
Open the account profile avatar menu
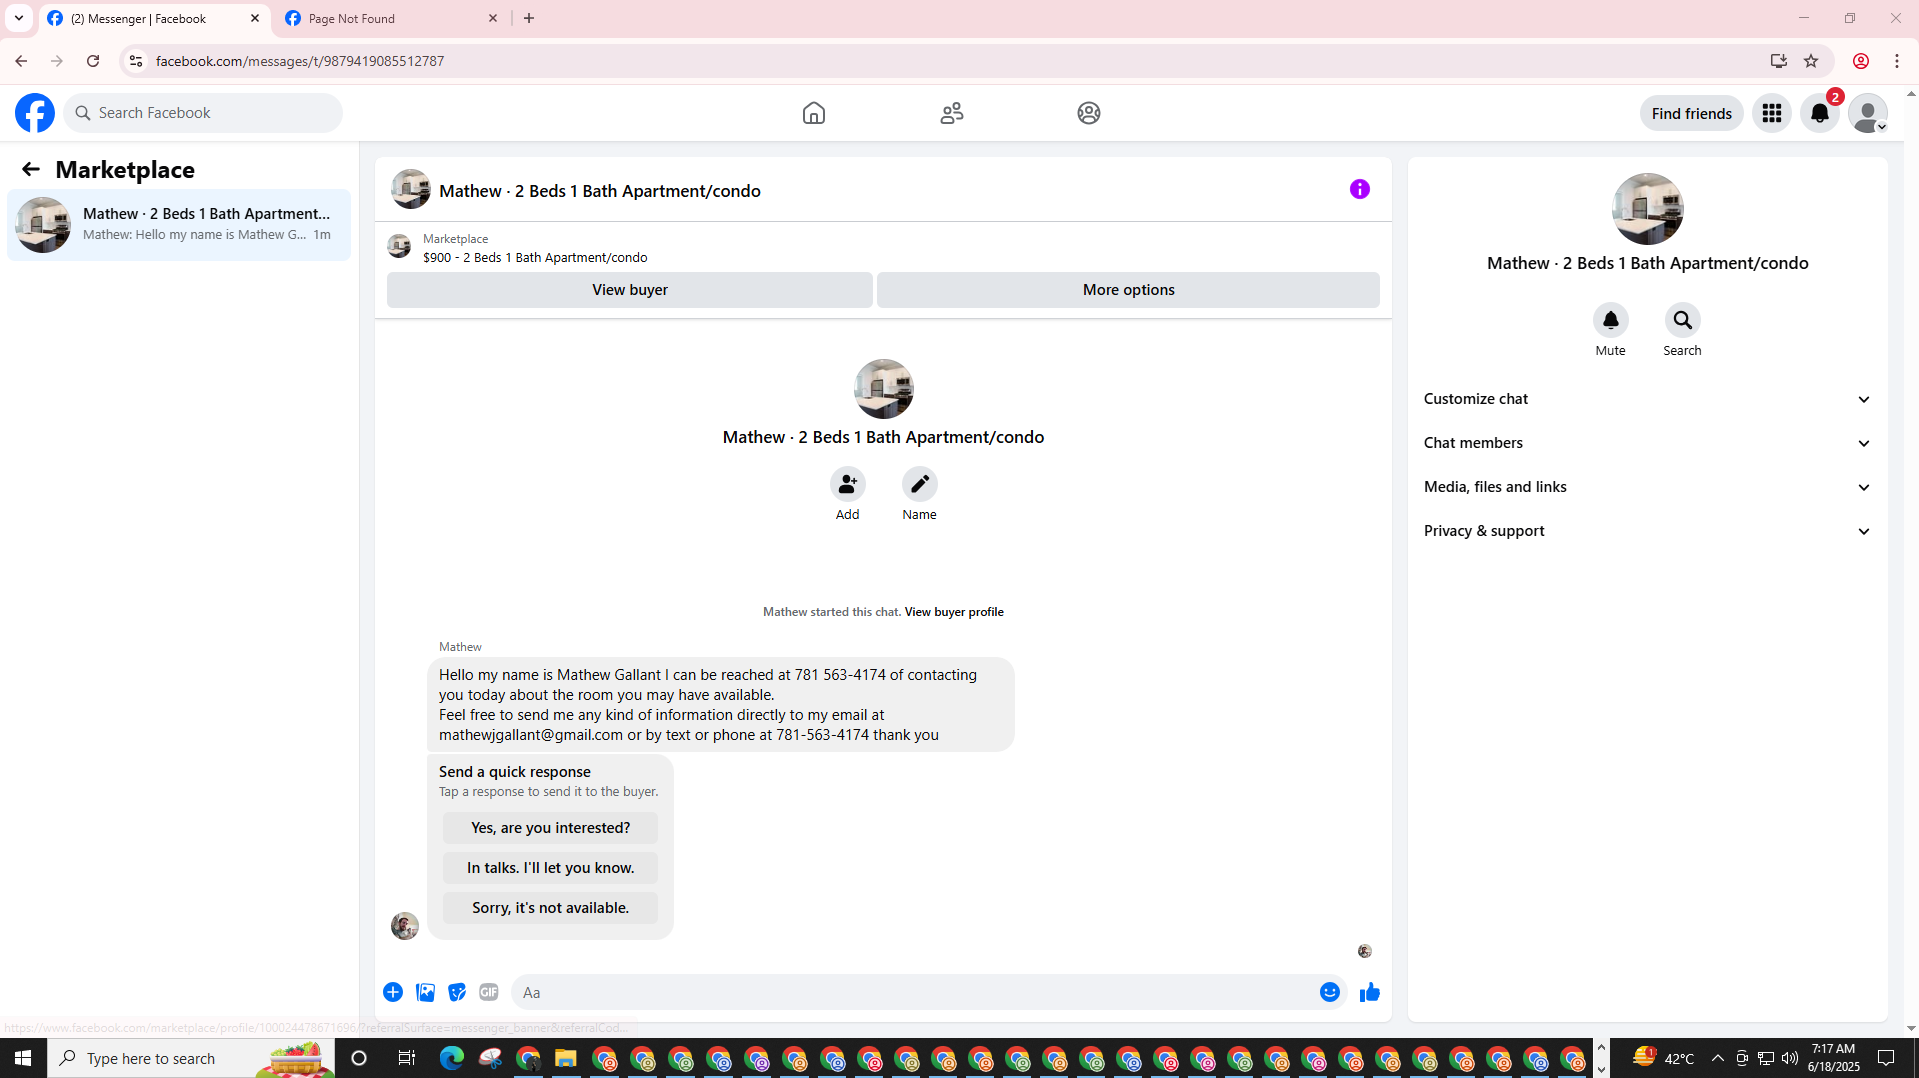(1868, 113)
